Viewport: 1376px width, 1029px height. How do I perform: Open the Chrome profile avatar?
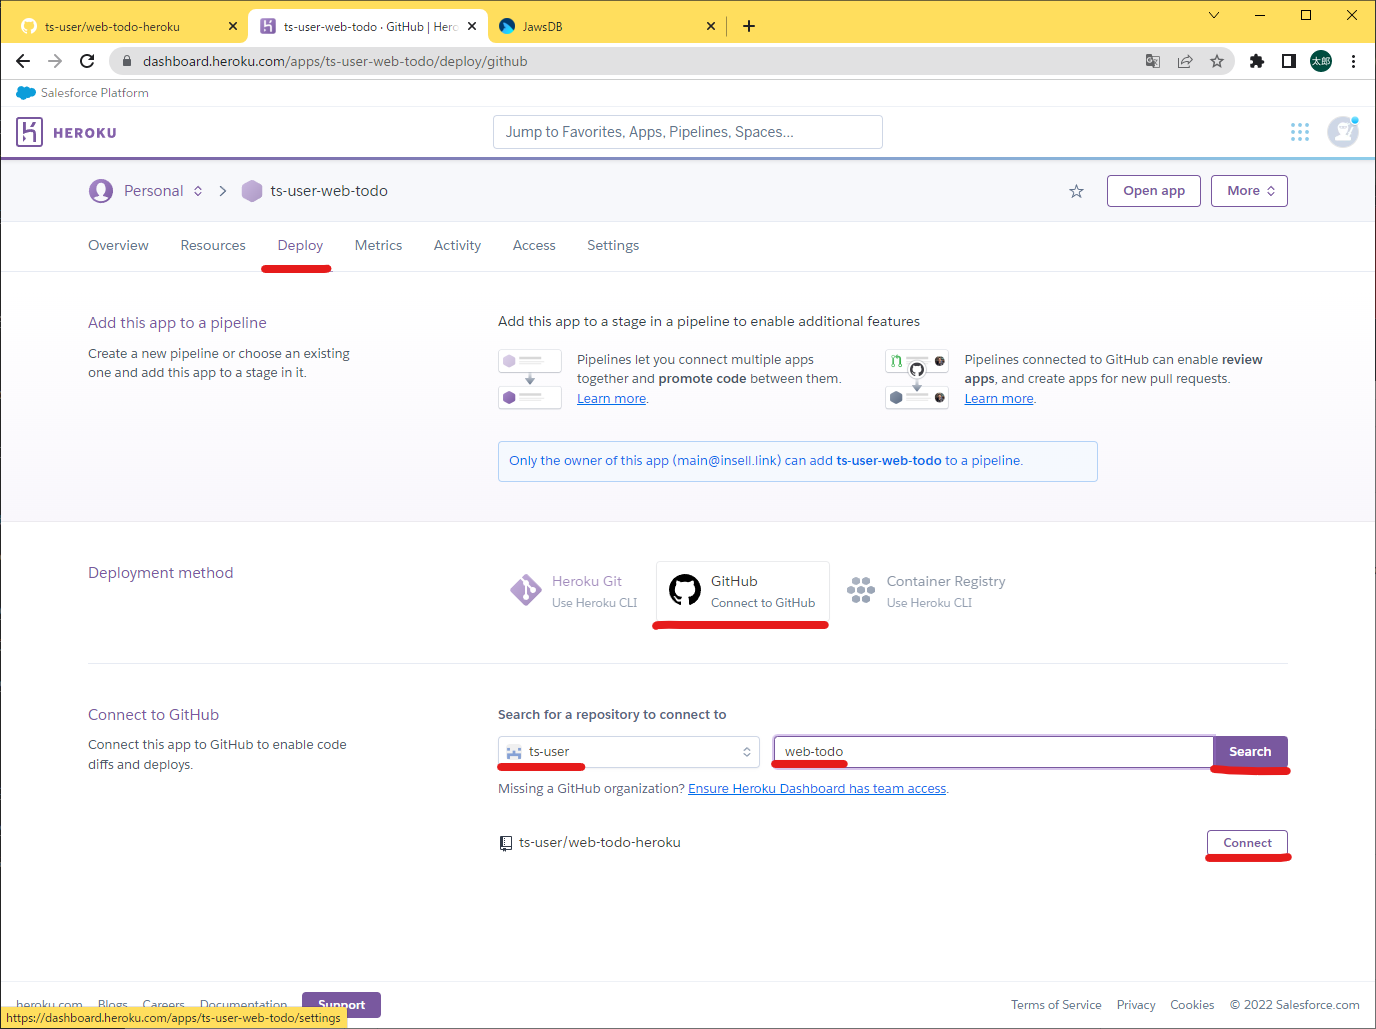pos(1321,61)
